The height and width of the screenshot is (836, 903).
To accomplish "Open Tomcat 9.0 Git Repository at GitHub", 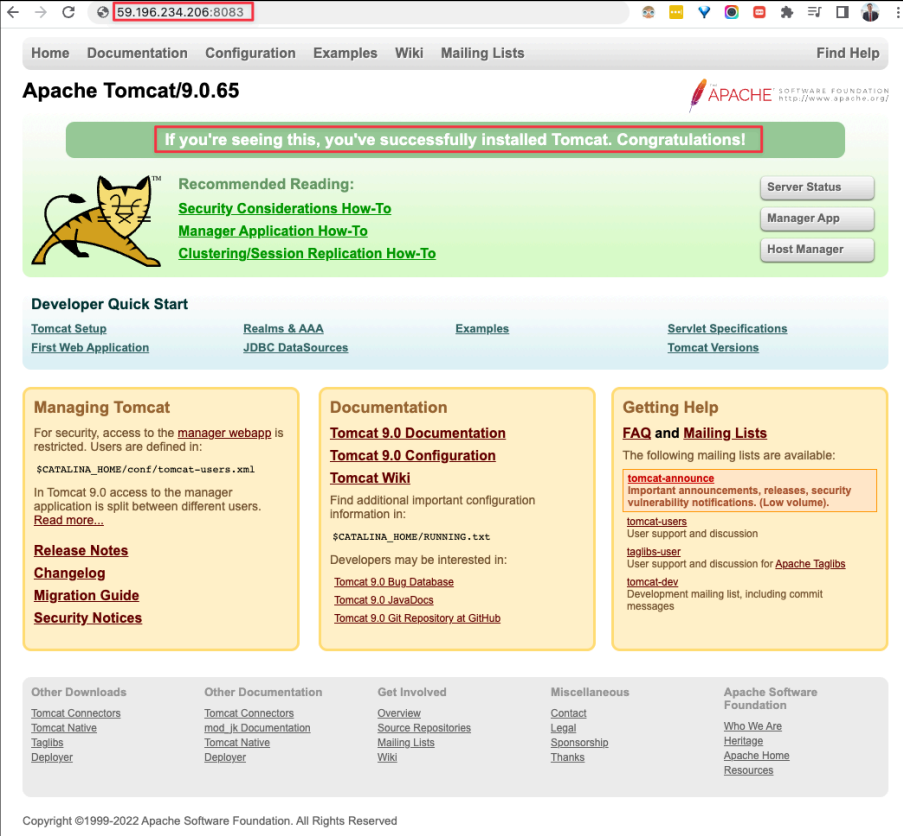I will (417, 618).
